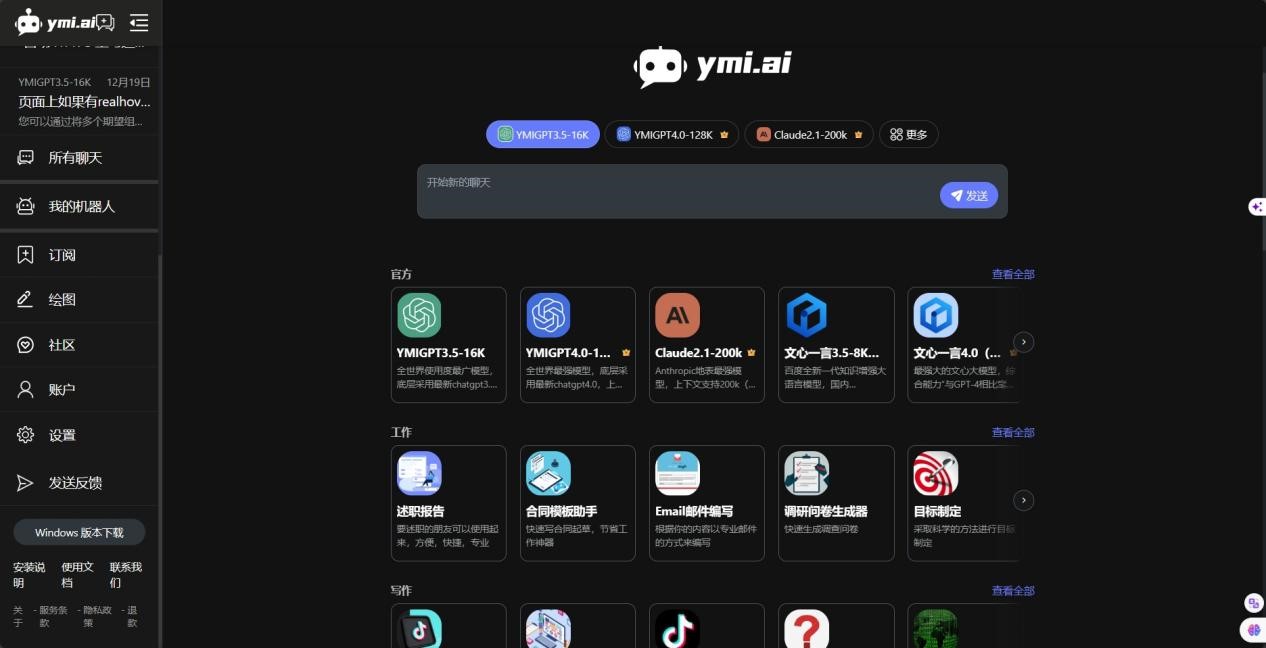Open the 账户 account page
Image resolution: width=1266 pixels, height=648 pixels.
pos(61,389)
